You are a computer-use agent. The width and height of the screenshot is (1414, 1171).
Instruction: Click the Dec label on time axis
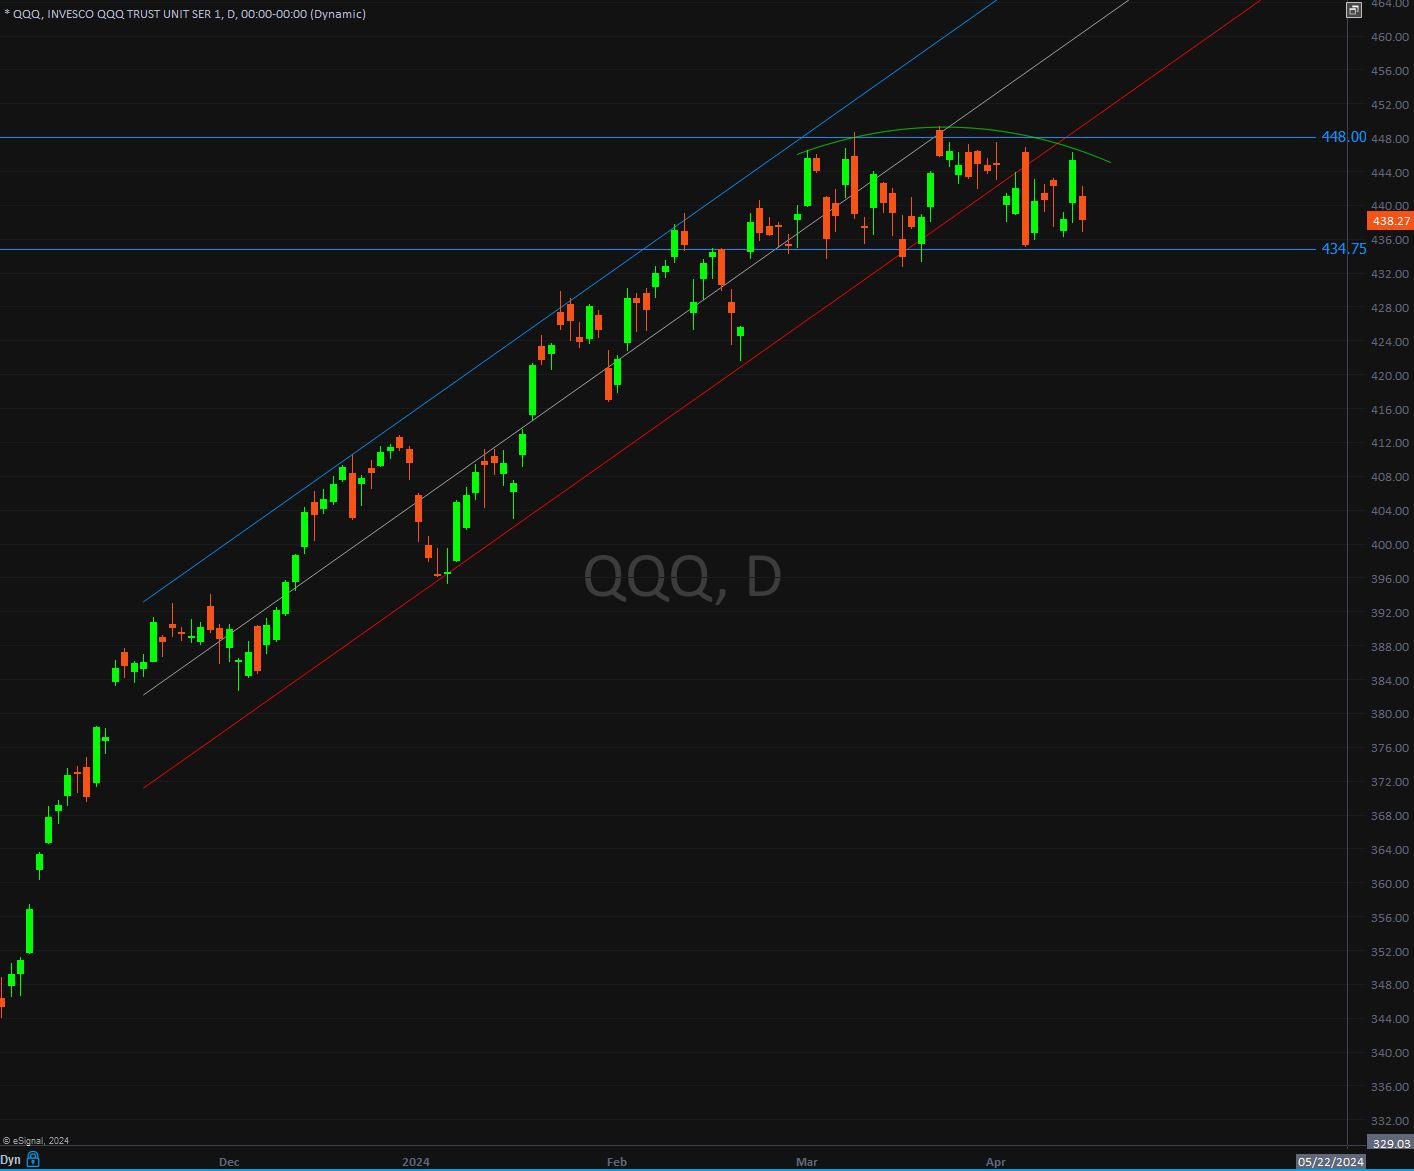[229, 1161]
